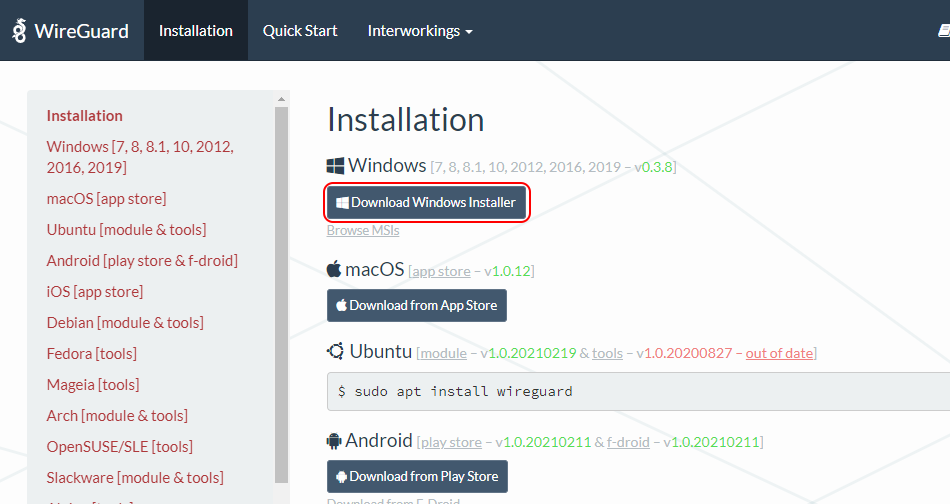Select the Installation navbar tab
The image size is (950, 504).
(196, 31)
